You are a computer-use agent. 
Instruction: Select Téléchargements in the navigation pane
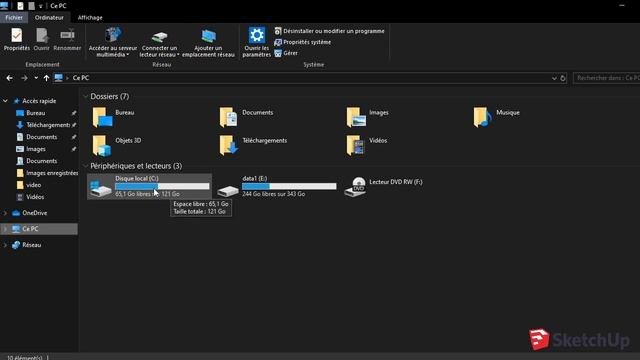tap(48, 125)
